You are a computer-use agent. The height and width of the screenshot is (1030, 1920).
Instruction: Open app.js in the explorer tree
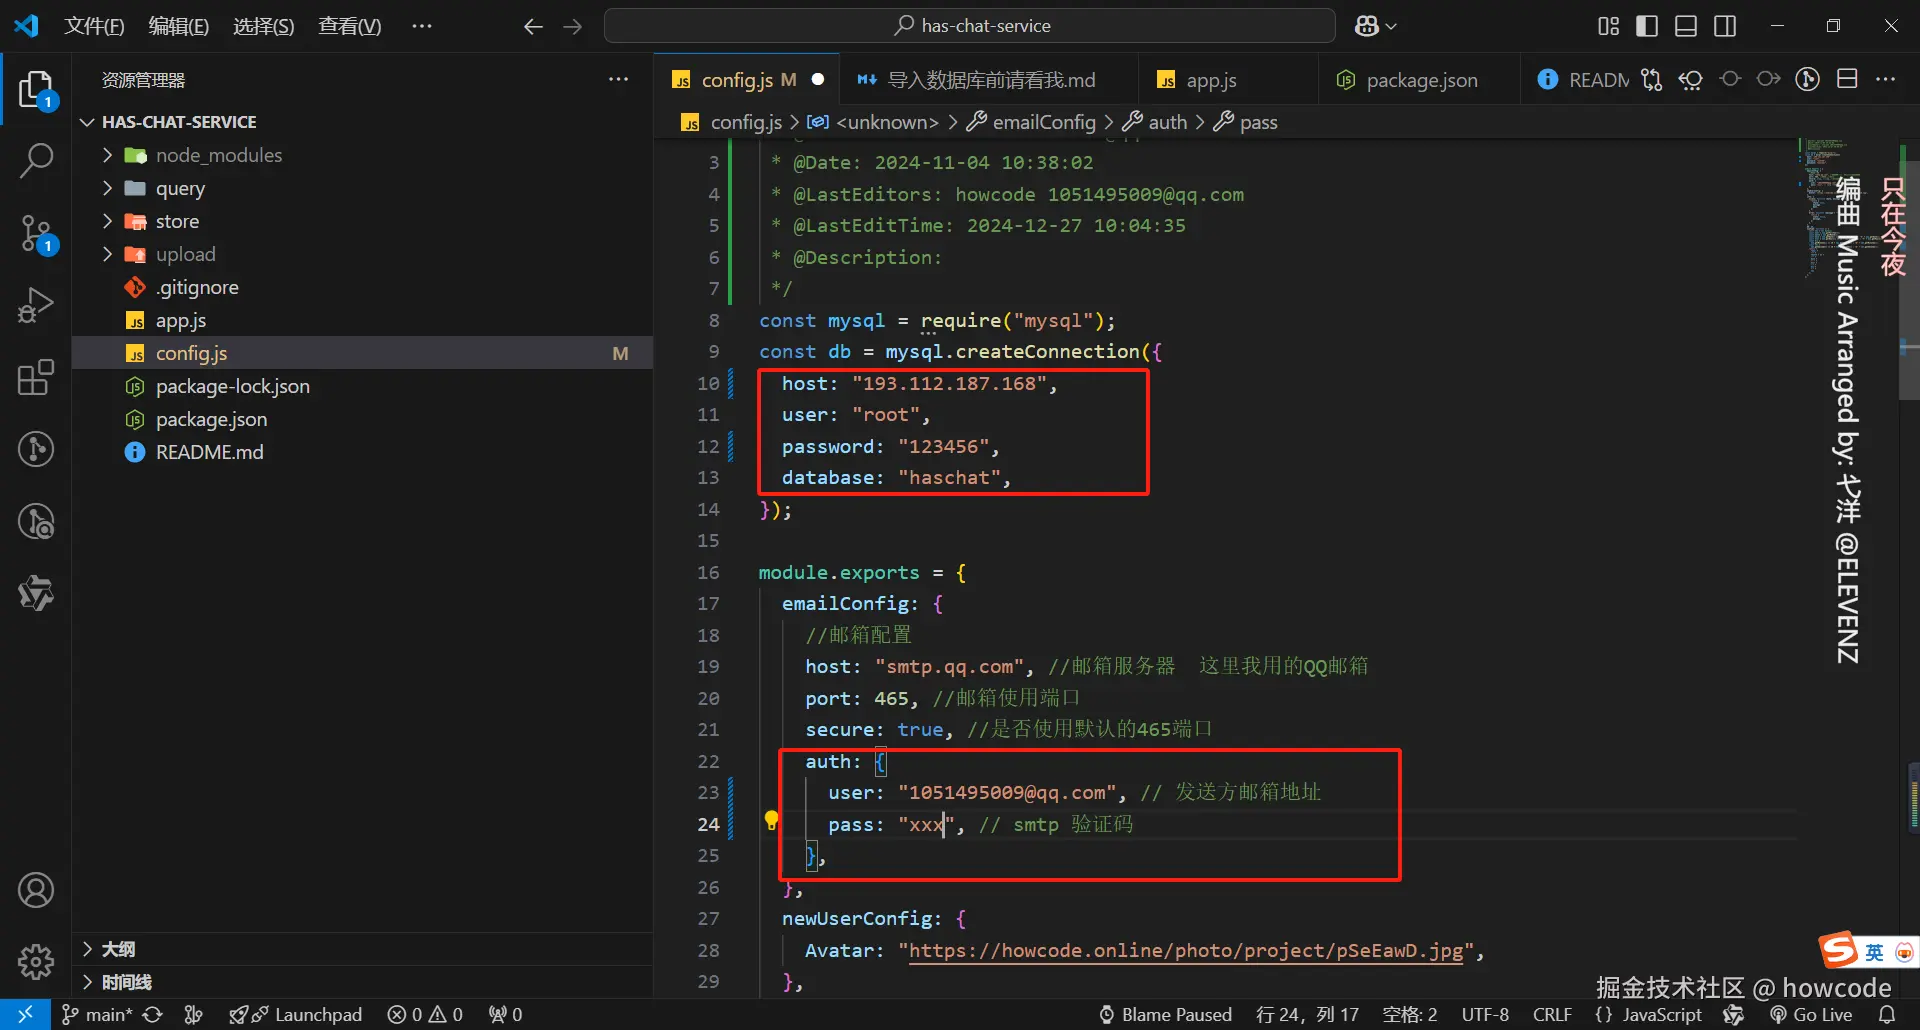(362, 320)
